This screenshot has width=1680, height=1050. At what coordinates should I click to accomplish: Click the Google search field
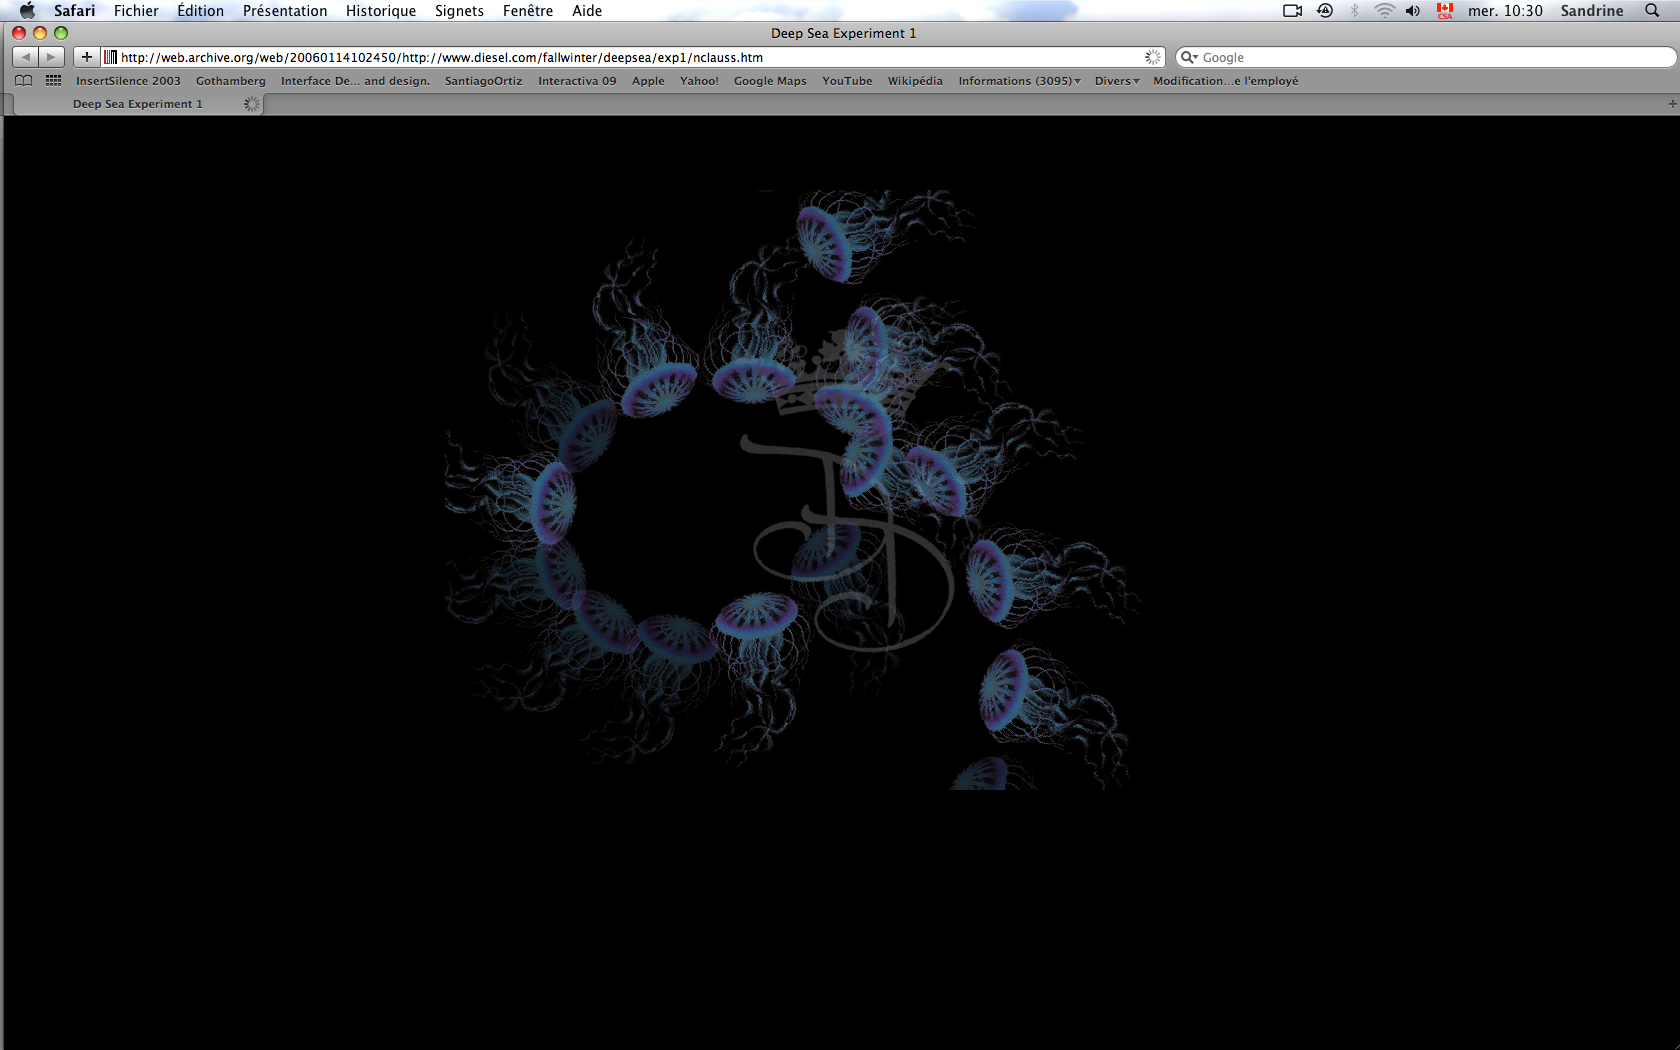(x=1426, y=57)
